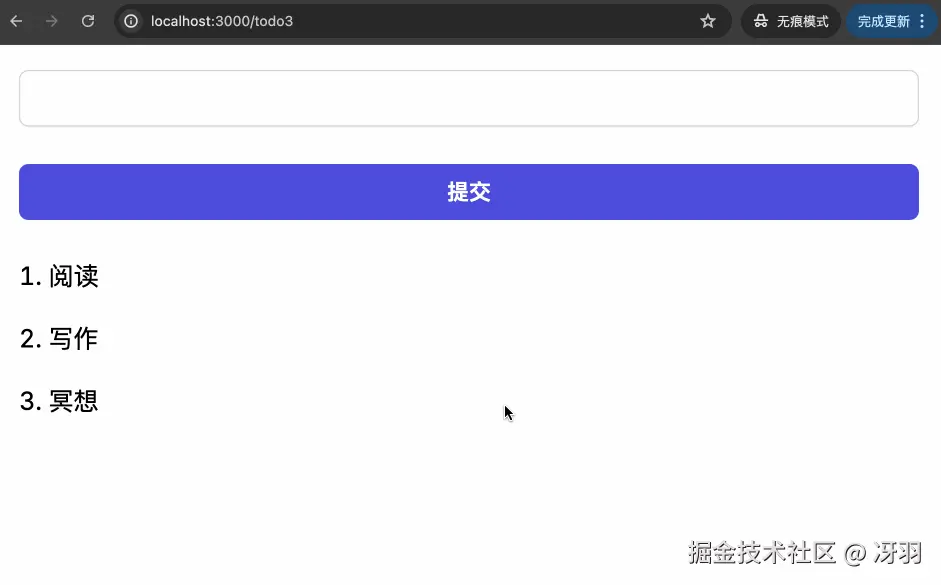Open site information via the info icon

tap(130, 20)
